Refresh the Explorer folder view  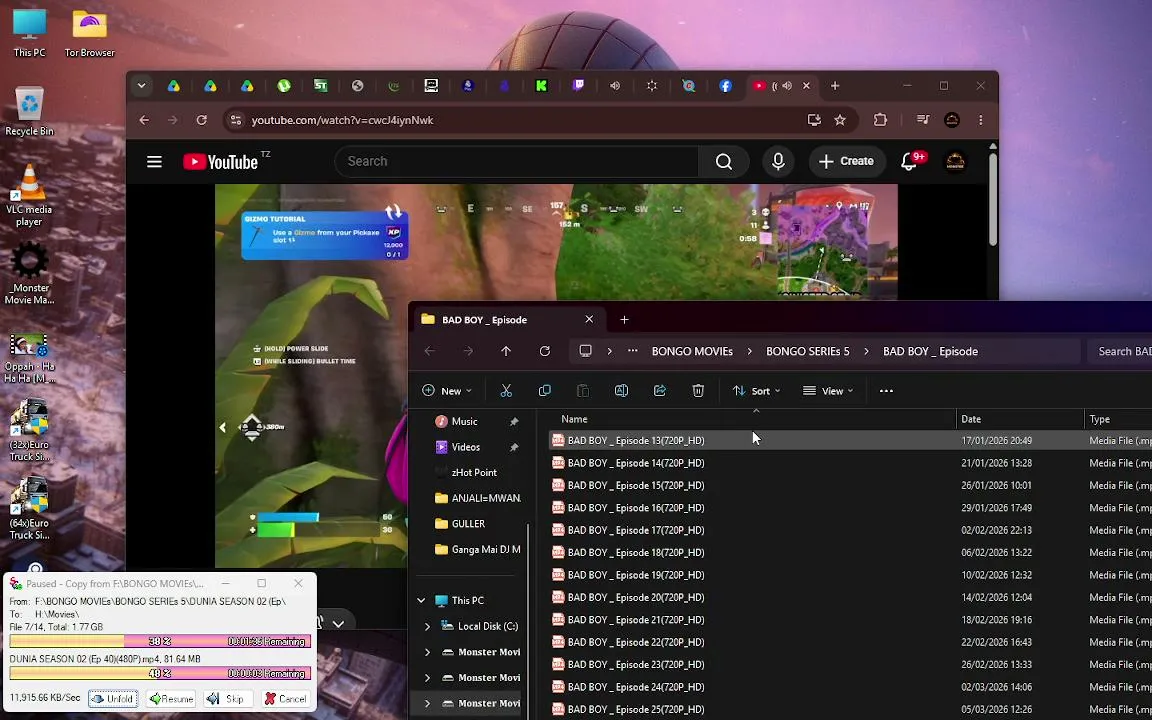click(544, 351)
